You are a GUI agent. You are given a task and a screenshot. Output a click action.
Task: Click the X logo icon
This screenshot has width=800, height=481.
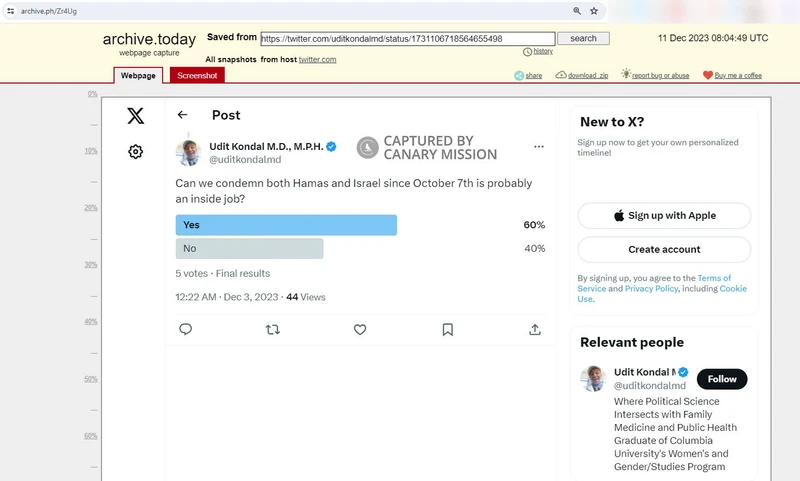tap(136, 116)
